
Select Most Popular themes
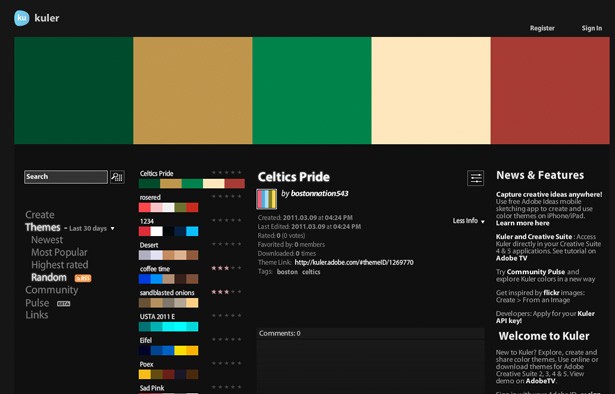[x=59, y=252]
